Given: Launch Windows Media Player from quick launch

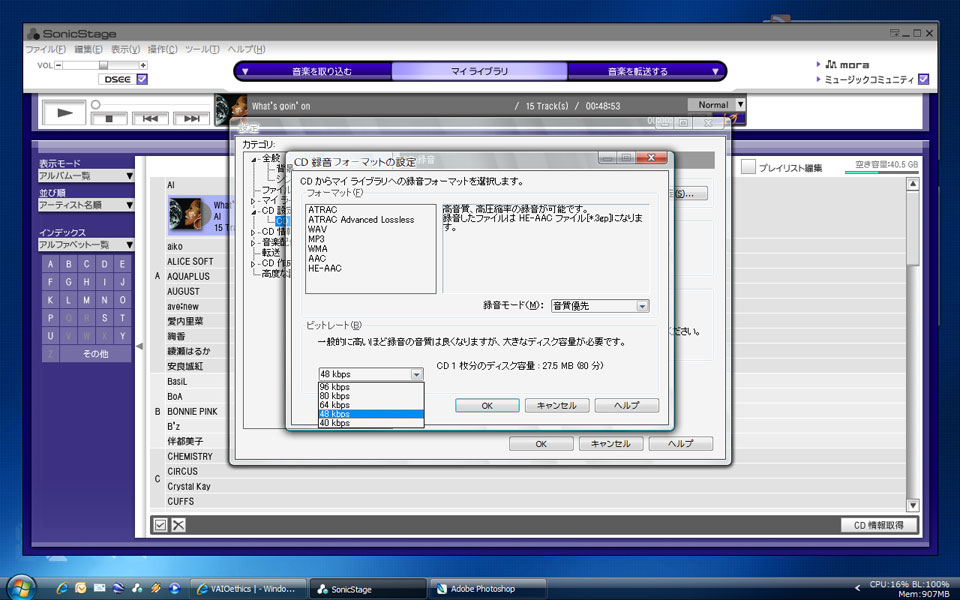Looking at the screenshot, I should tap(174, 588).
